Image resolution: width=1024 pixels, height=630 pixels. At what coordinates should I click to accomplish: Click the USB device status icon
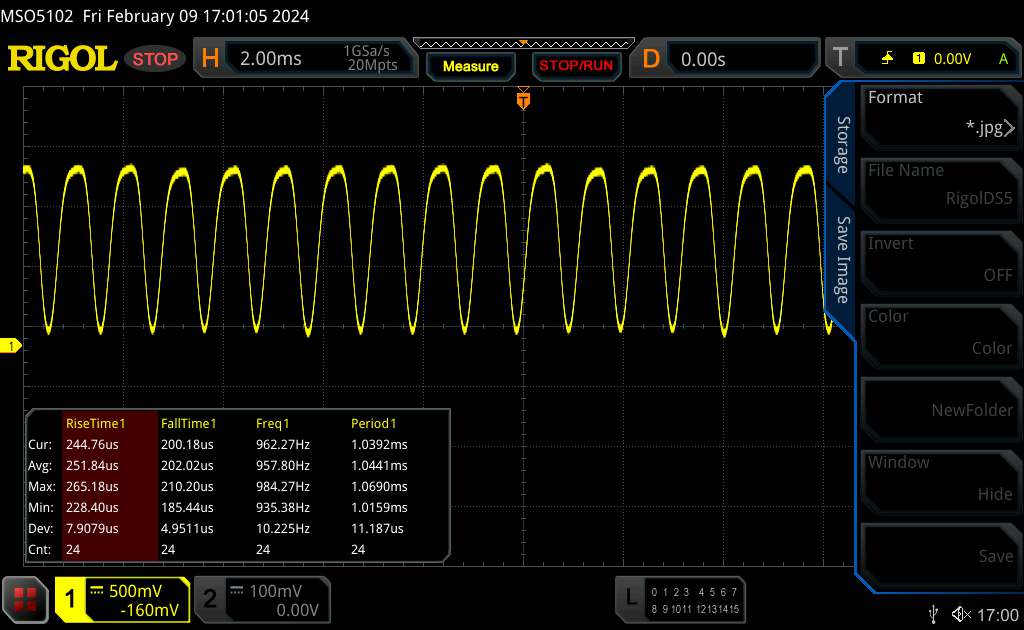(934, 614)
